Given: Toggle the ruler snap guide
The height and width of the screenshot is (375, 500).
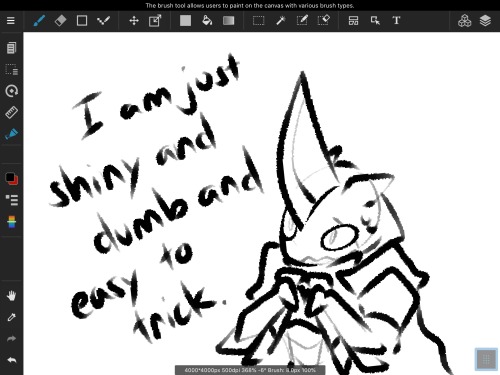Looking at the screenshot, I should tap(12, 112).
